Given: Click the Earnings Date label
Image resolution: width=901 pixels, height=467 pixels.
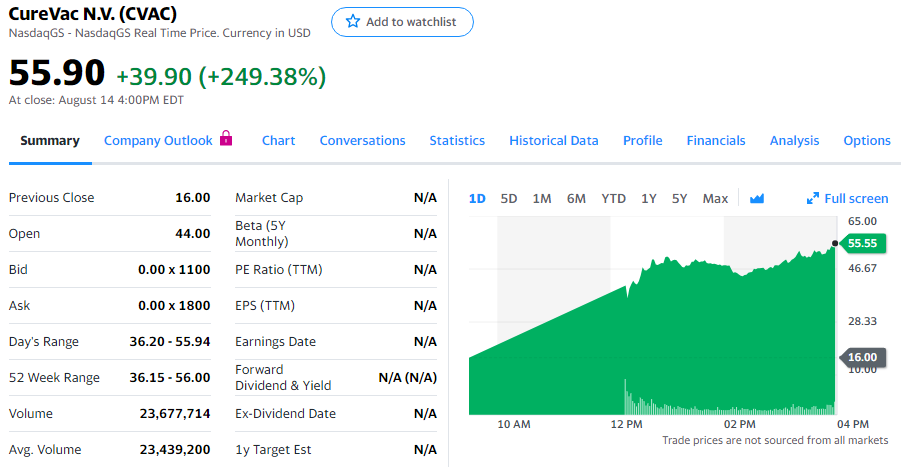Looking at the screenshot, I should coord(275,342).
